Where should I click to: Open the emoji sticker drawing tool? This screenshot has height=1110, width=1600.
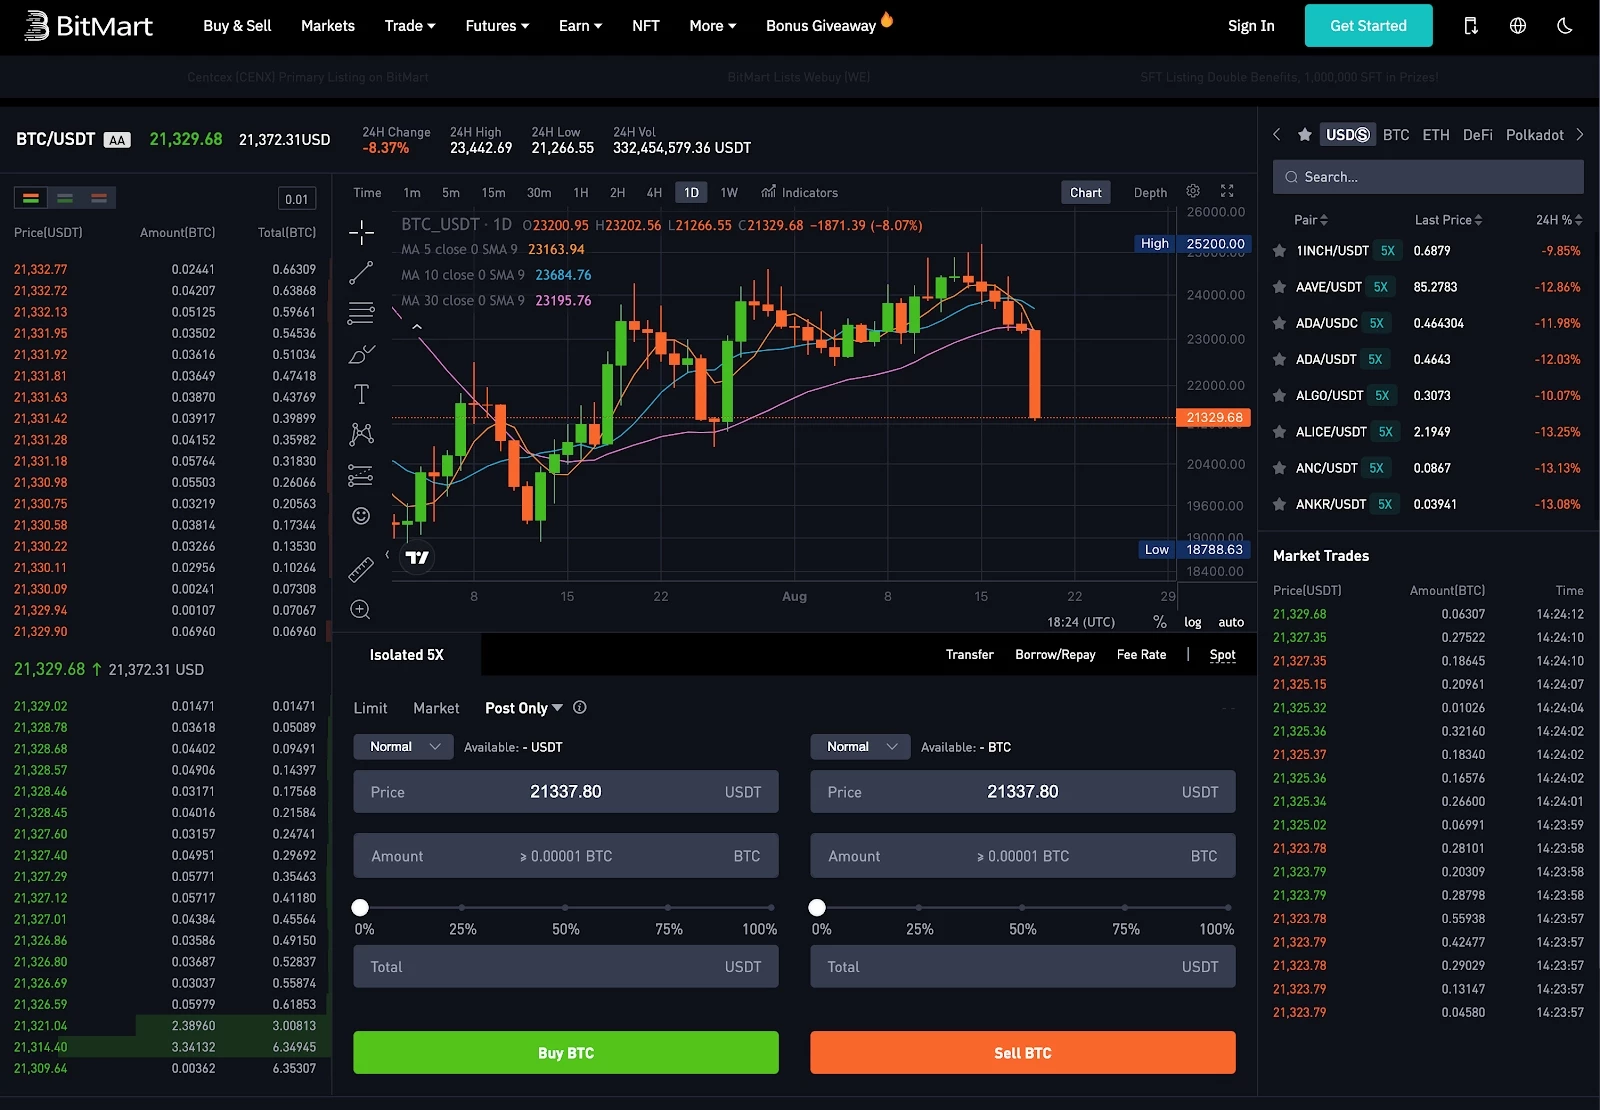point(361,516)
